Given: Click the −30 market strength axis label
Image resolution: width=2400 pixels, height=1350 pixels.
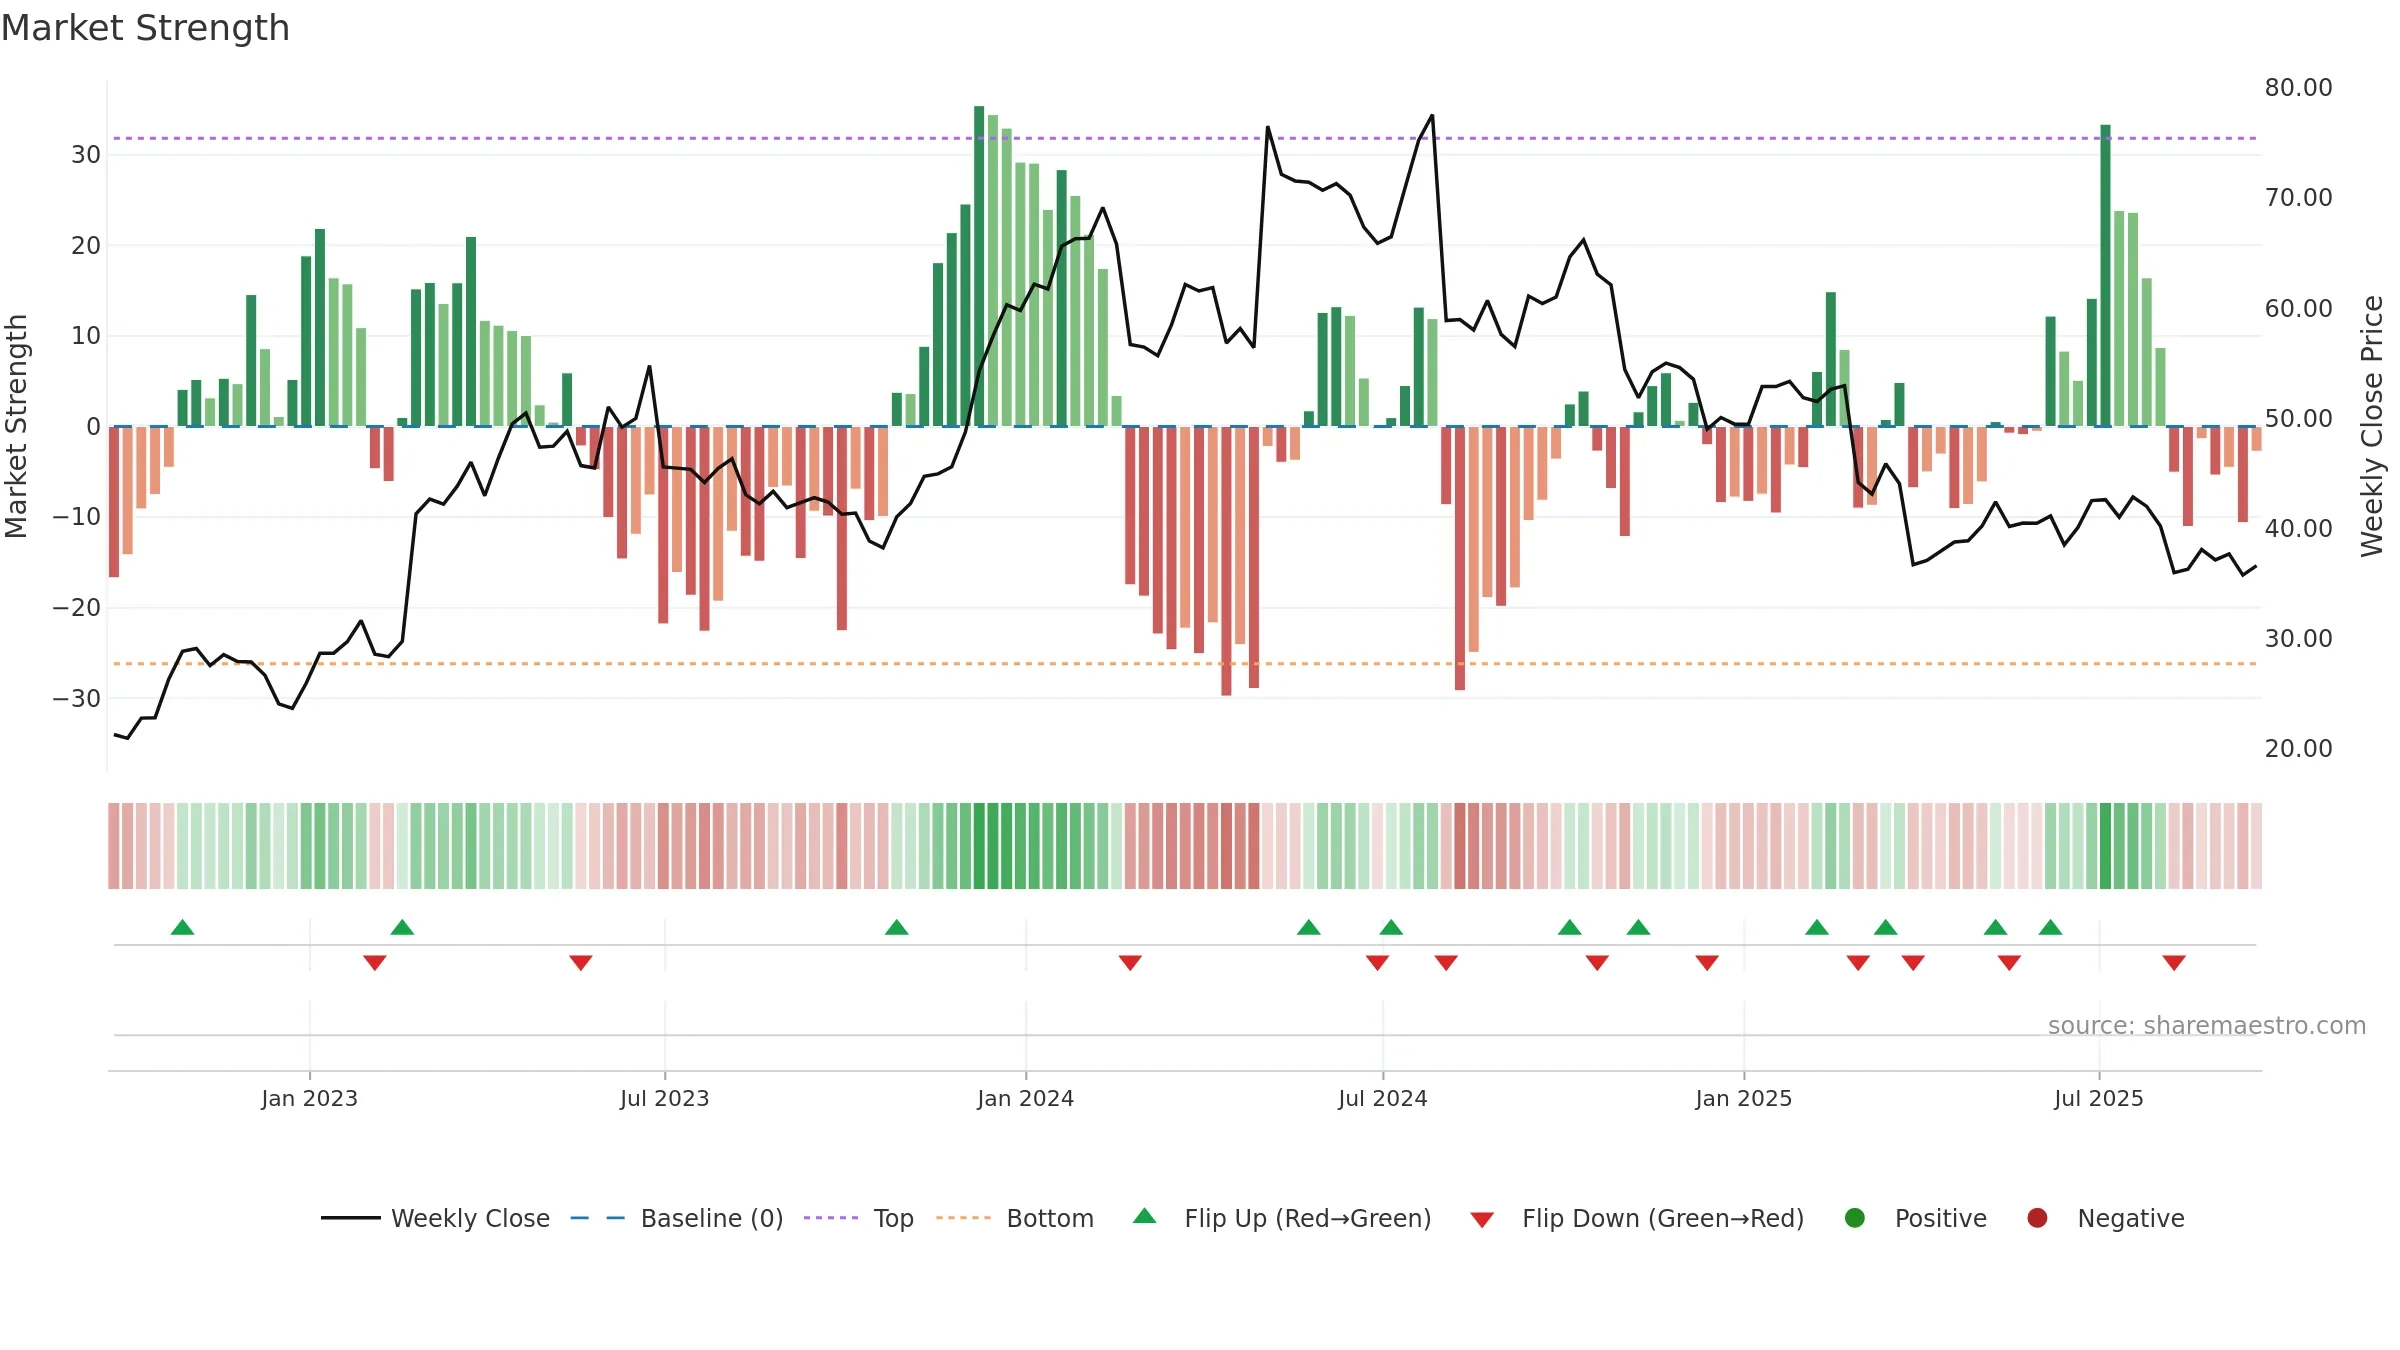Looking at the screenshot, I should pos(77,698).
